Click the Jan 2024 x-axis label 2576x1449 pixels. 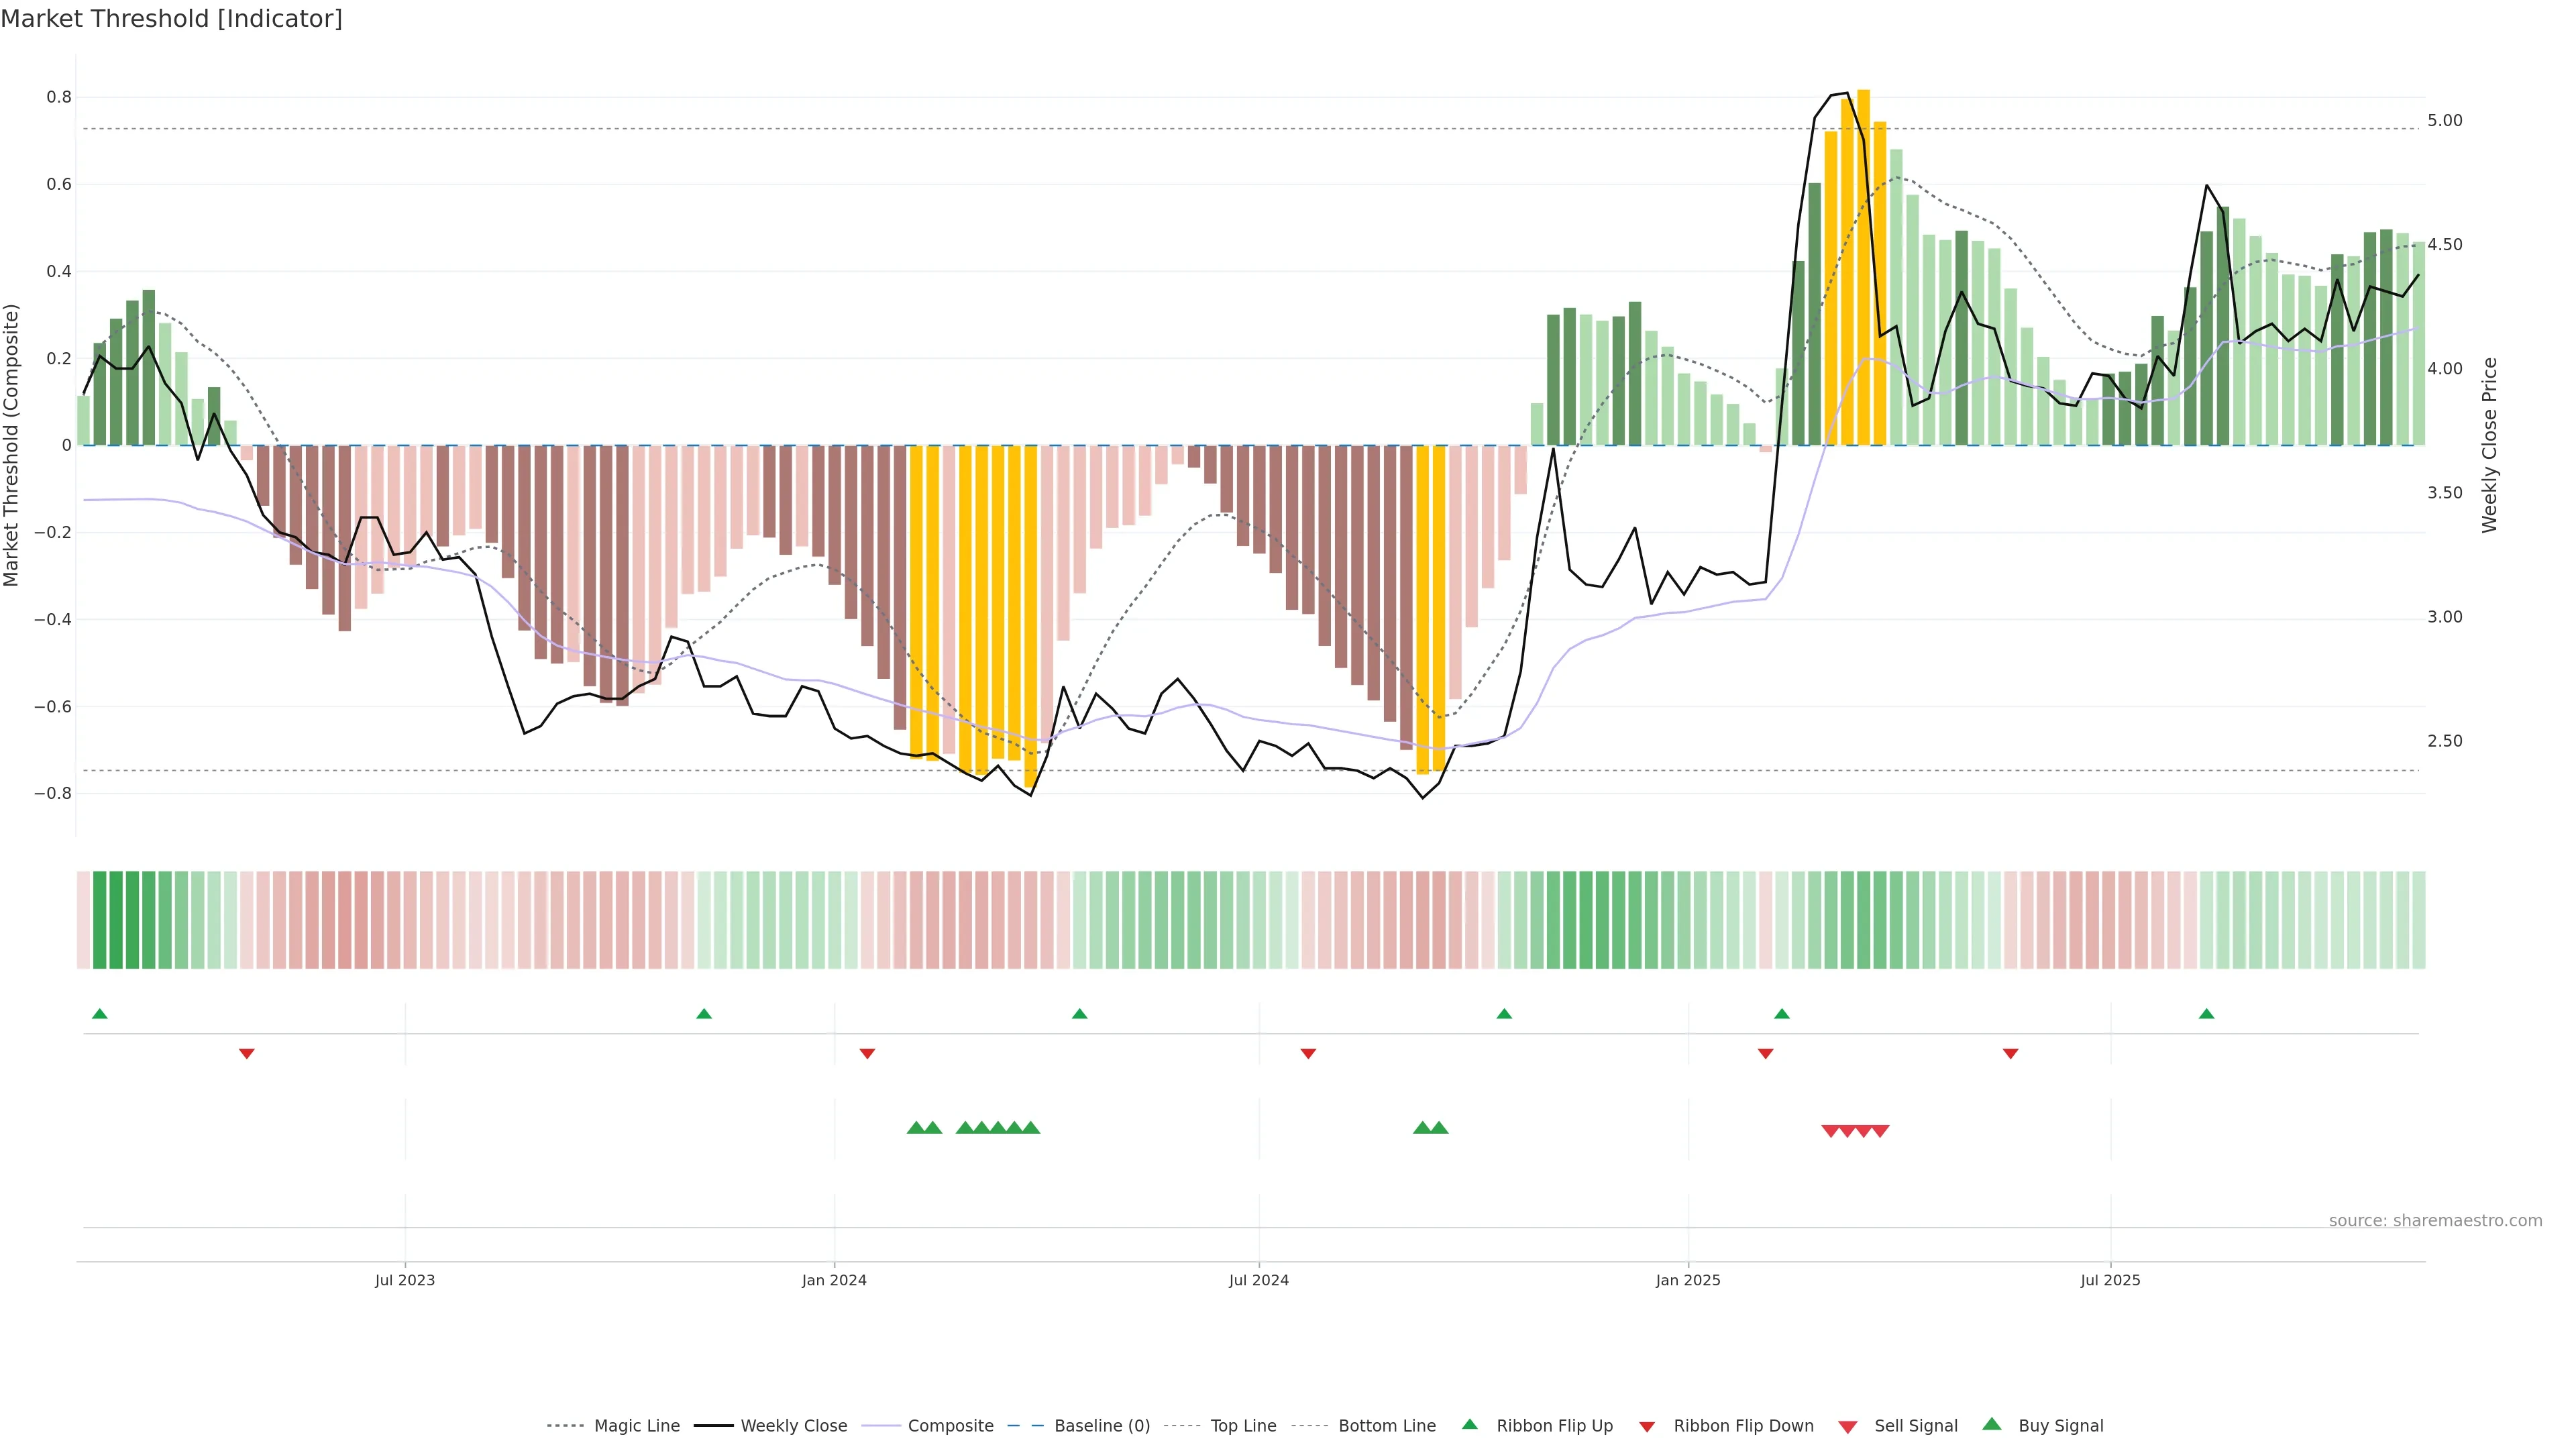[834, 1280]
